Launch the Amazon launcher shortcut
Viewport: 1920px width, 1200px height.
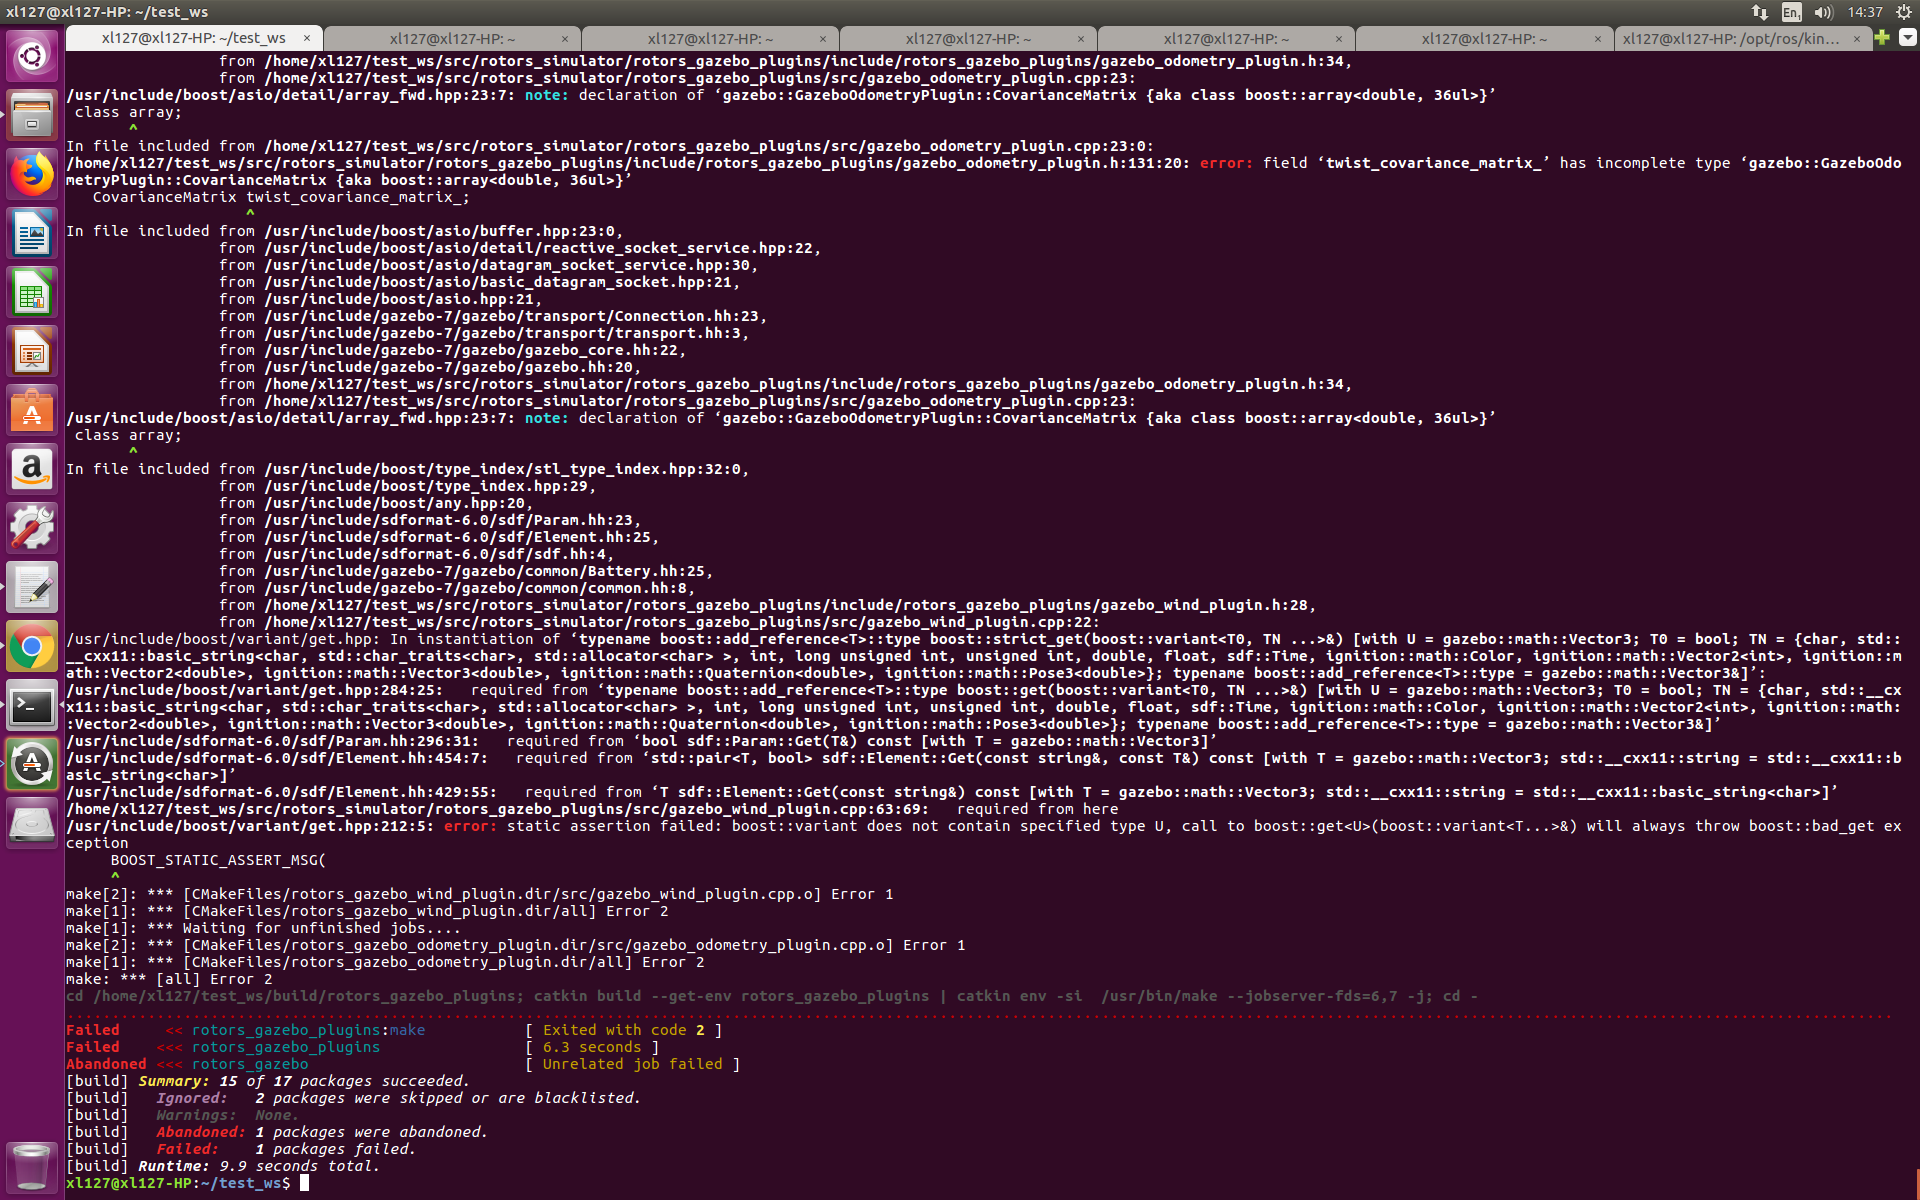pyautogui.click(x=32, y=468)
